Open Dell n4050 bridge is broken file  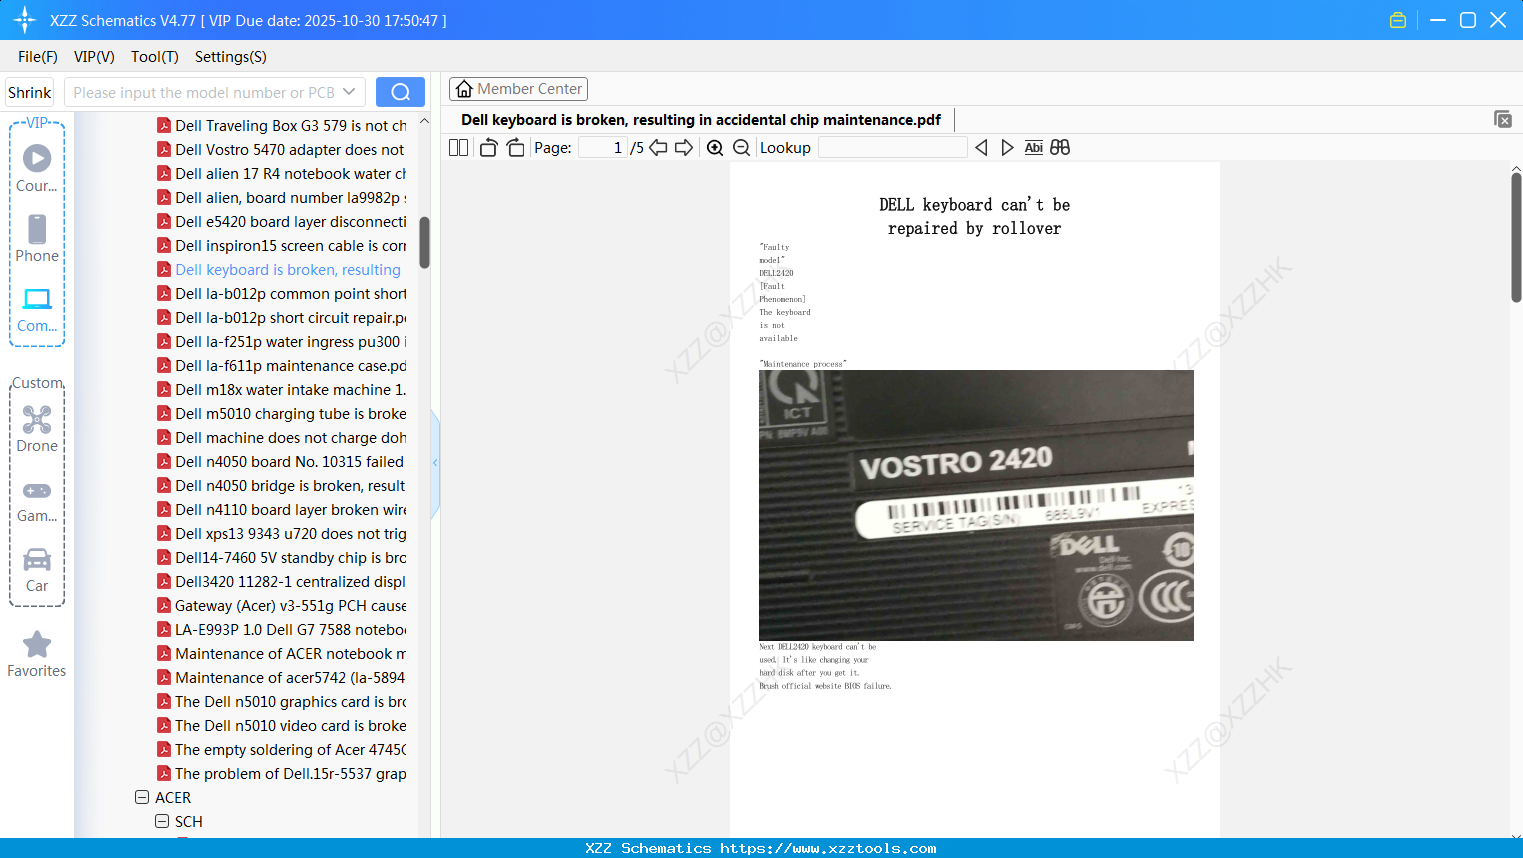point(281,486)
